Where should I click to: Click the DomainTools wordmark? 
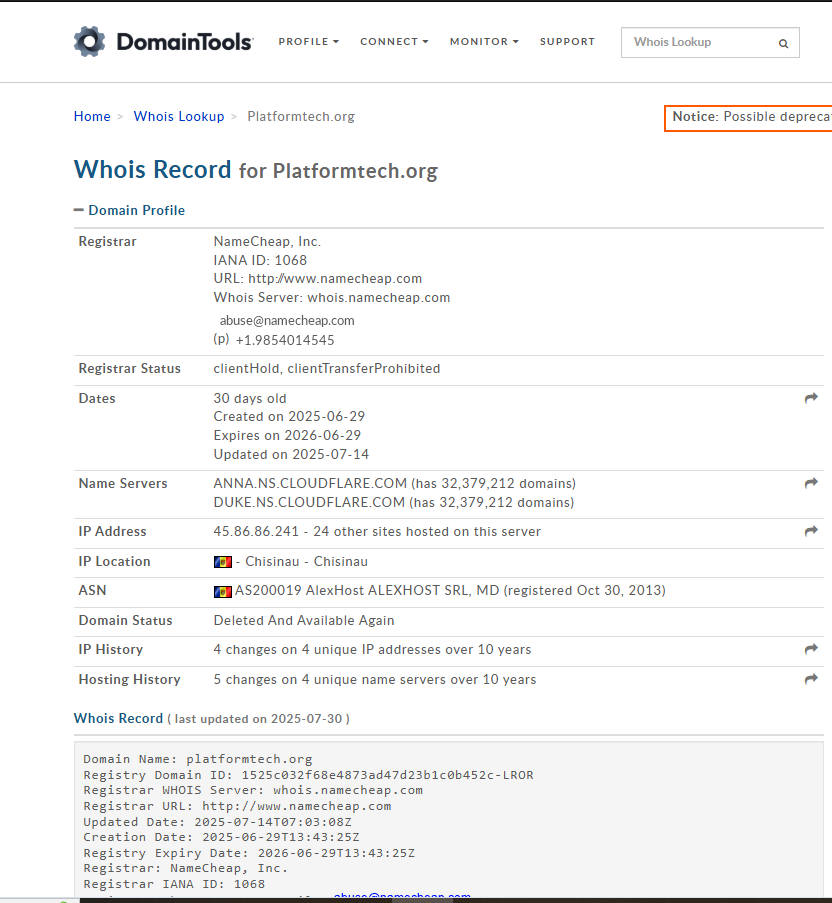(184, 41)
